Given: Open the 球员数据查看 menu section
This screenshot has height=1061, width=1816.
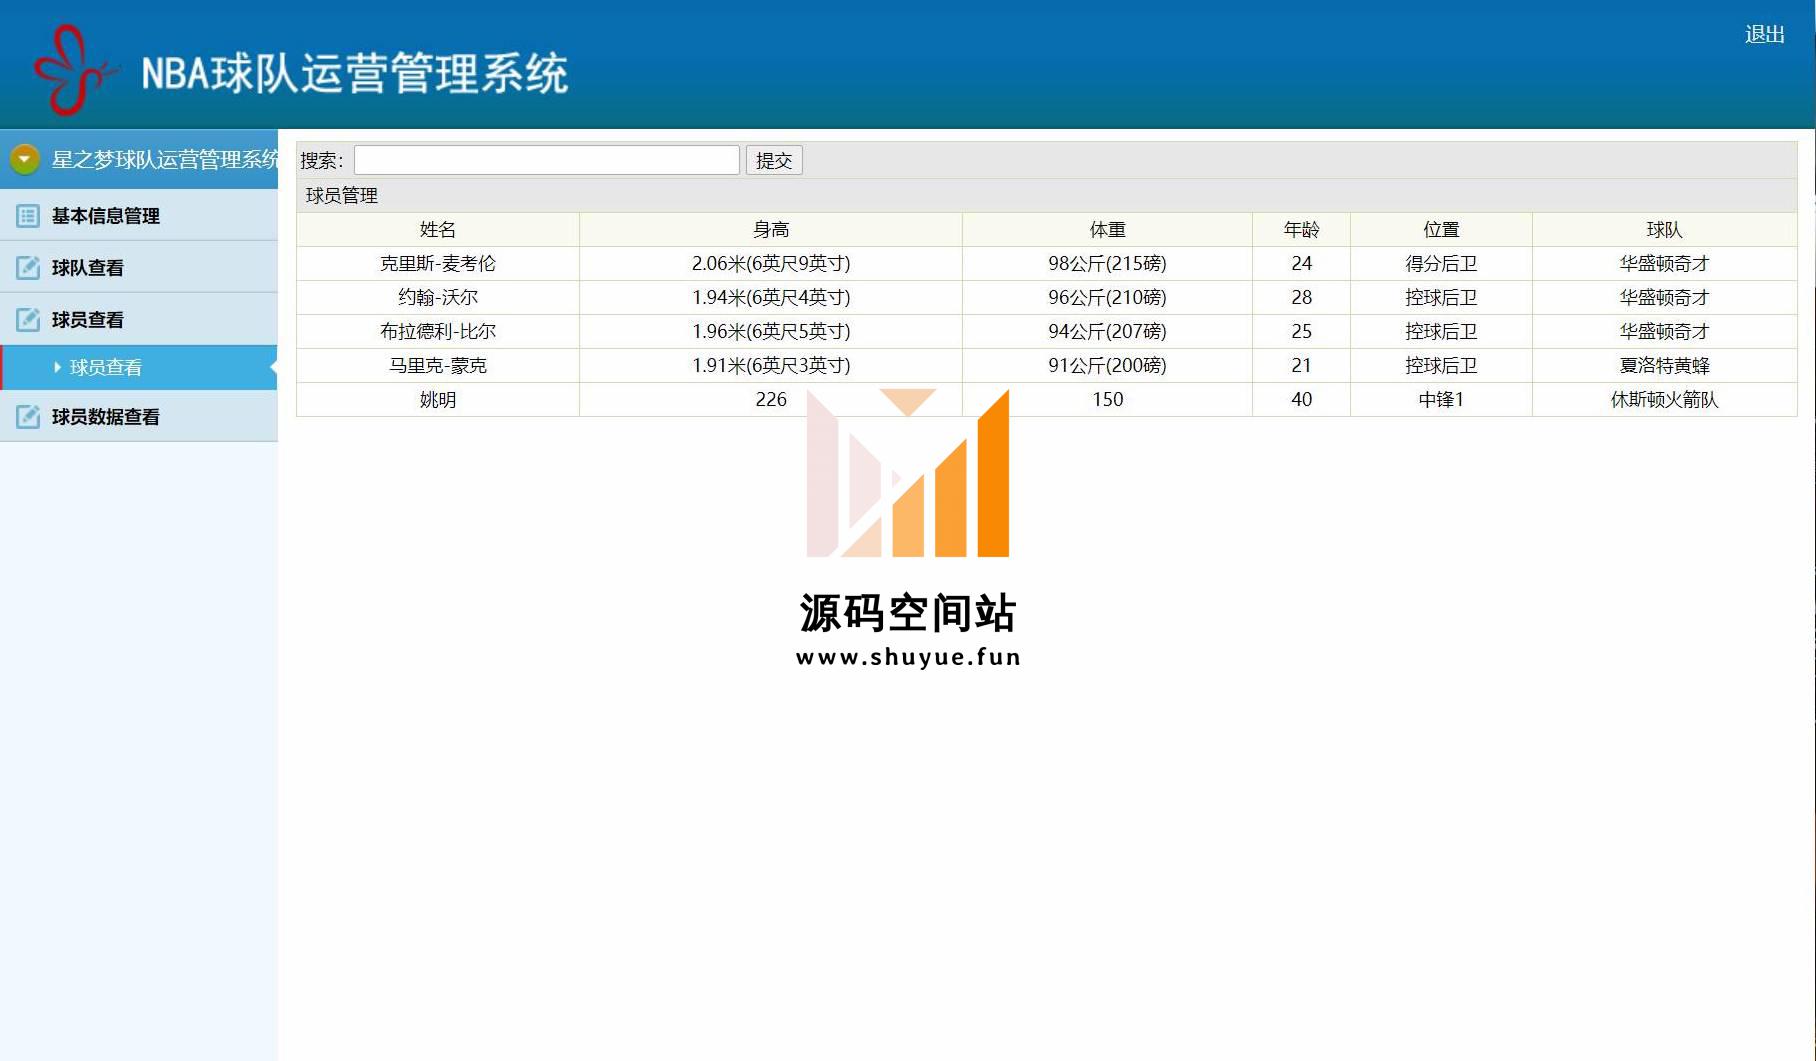Looking at the screenshot, I should tap(106, 416).
